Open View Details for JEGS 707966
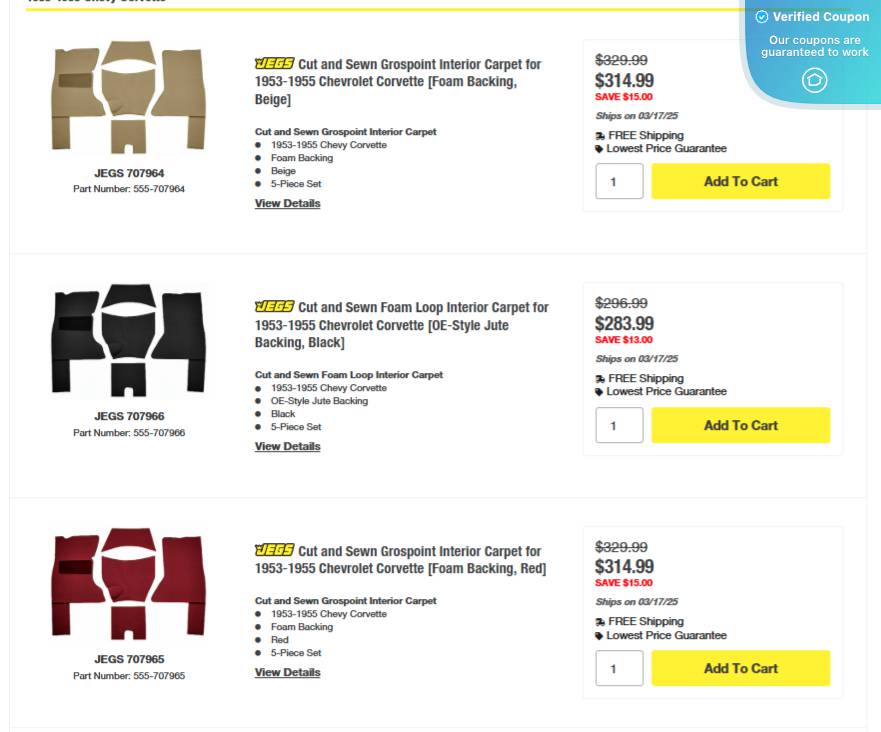The height and width of the screenshot is (732, 881). (287, 446)
